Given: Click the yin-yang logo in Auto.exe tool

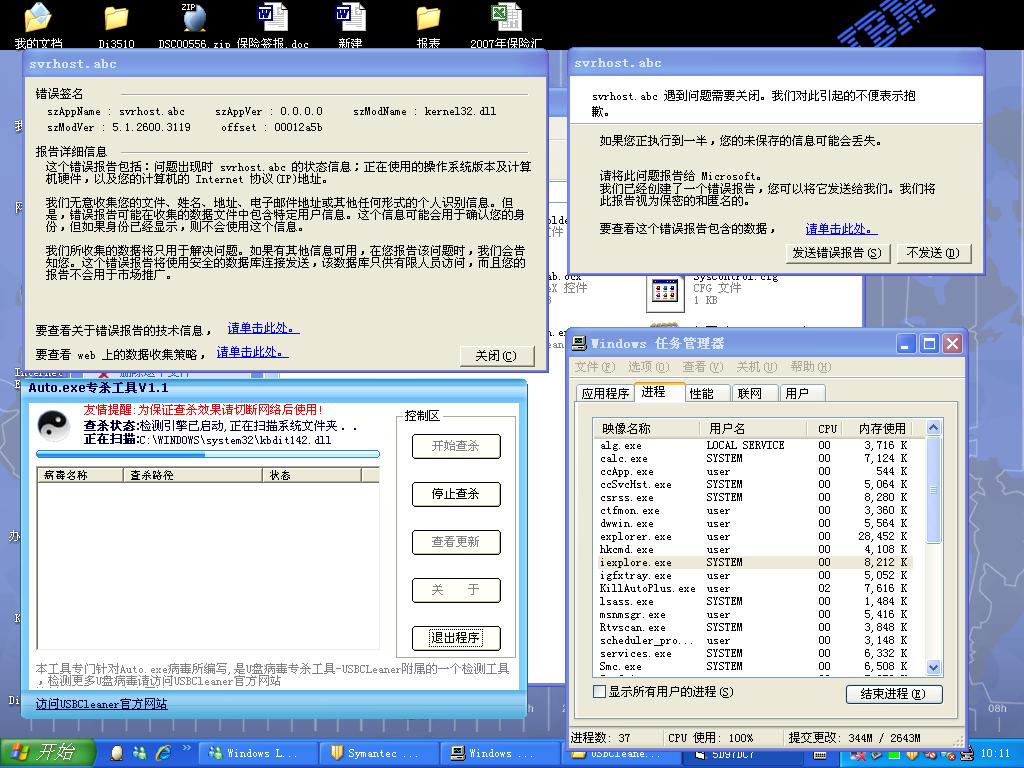Looking at the screenshot, I should coord(54,426).
